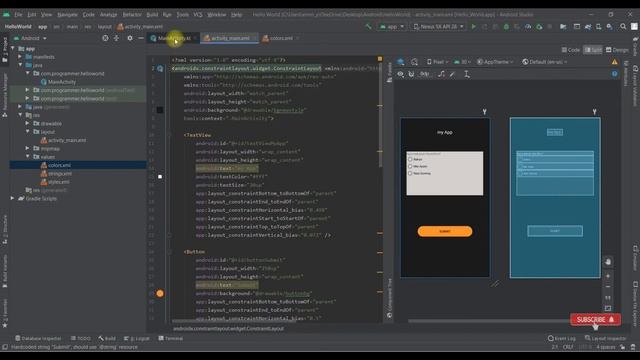Click the Guidelines icon in design toolbar
This screenshot has height=360, width=640.
point(467,74)
